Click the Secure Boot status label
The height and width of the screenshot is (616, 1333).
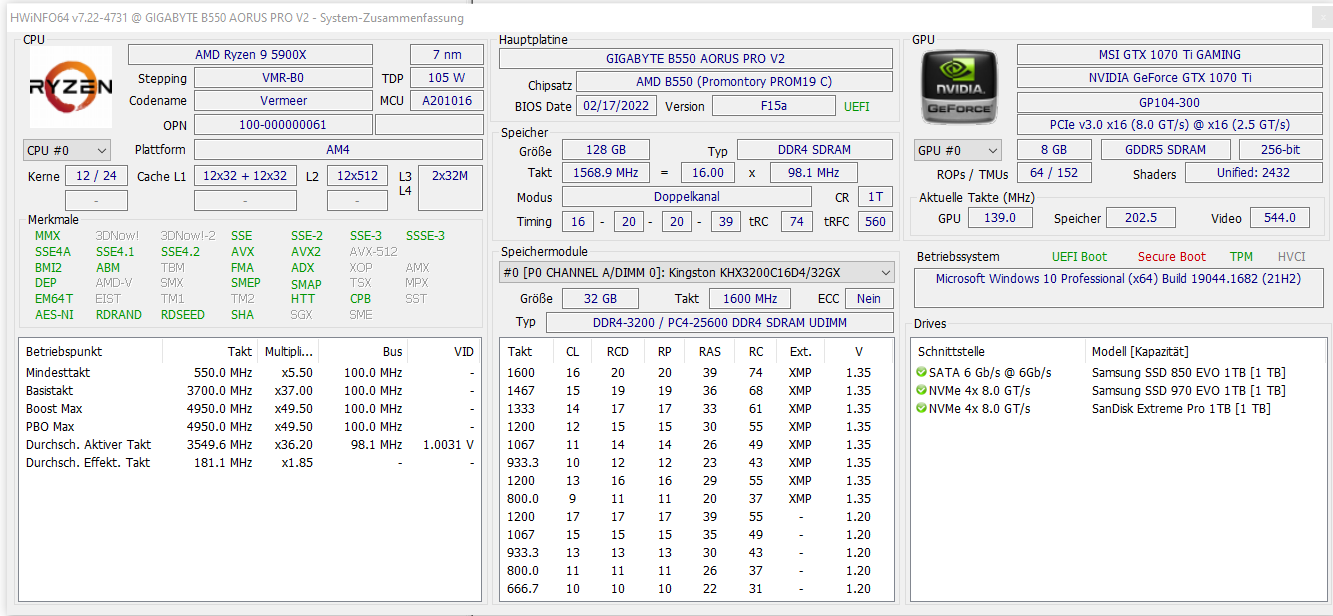[x=1171, y=257]
